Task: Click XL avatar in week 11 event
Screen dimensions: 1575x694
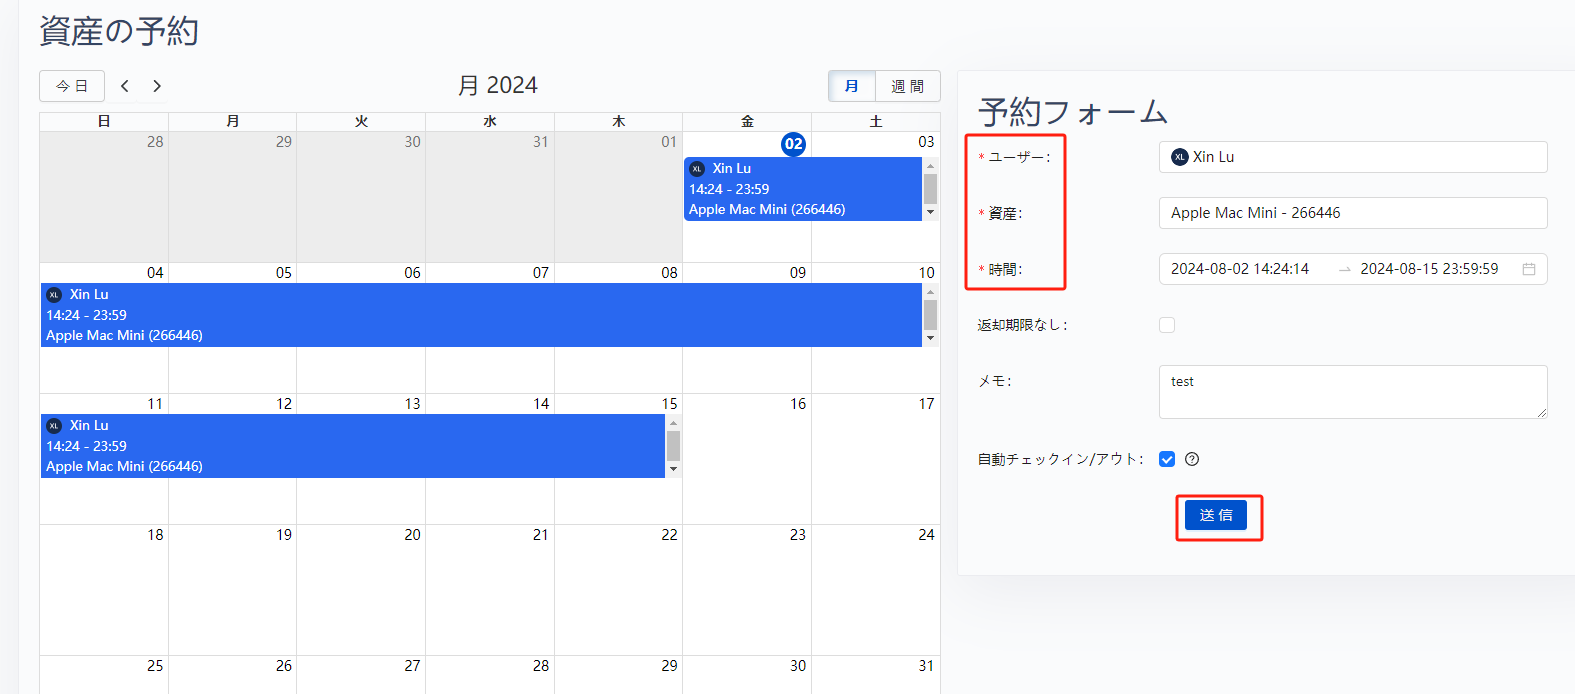Action: [54, 426]
